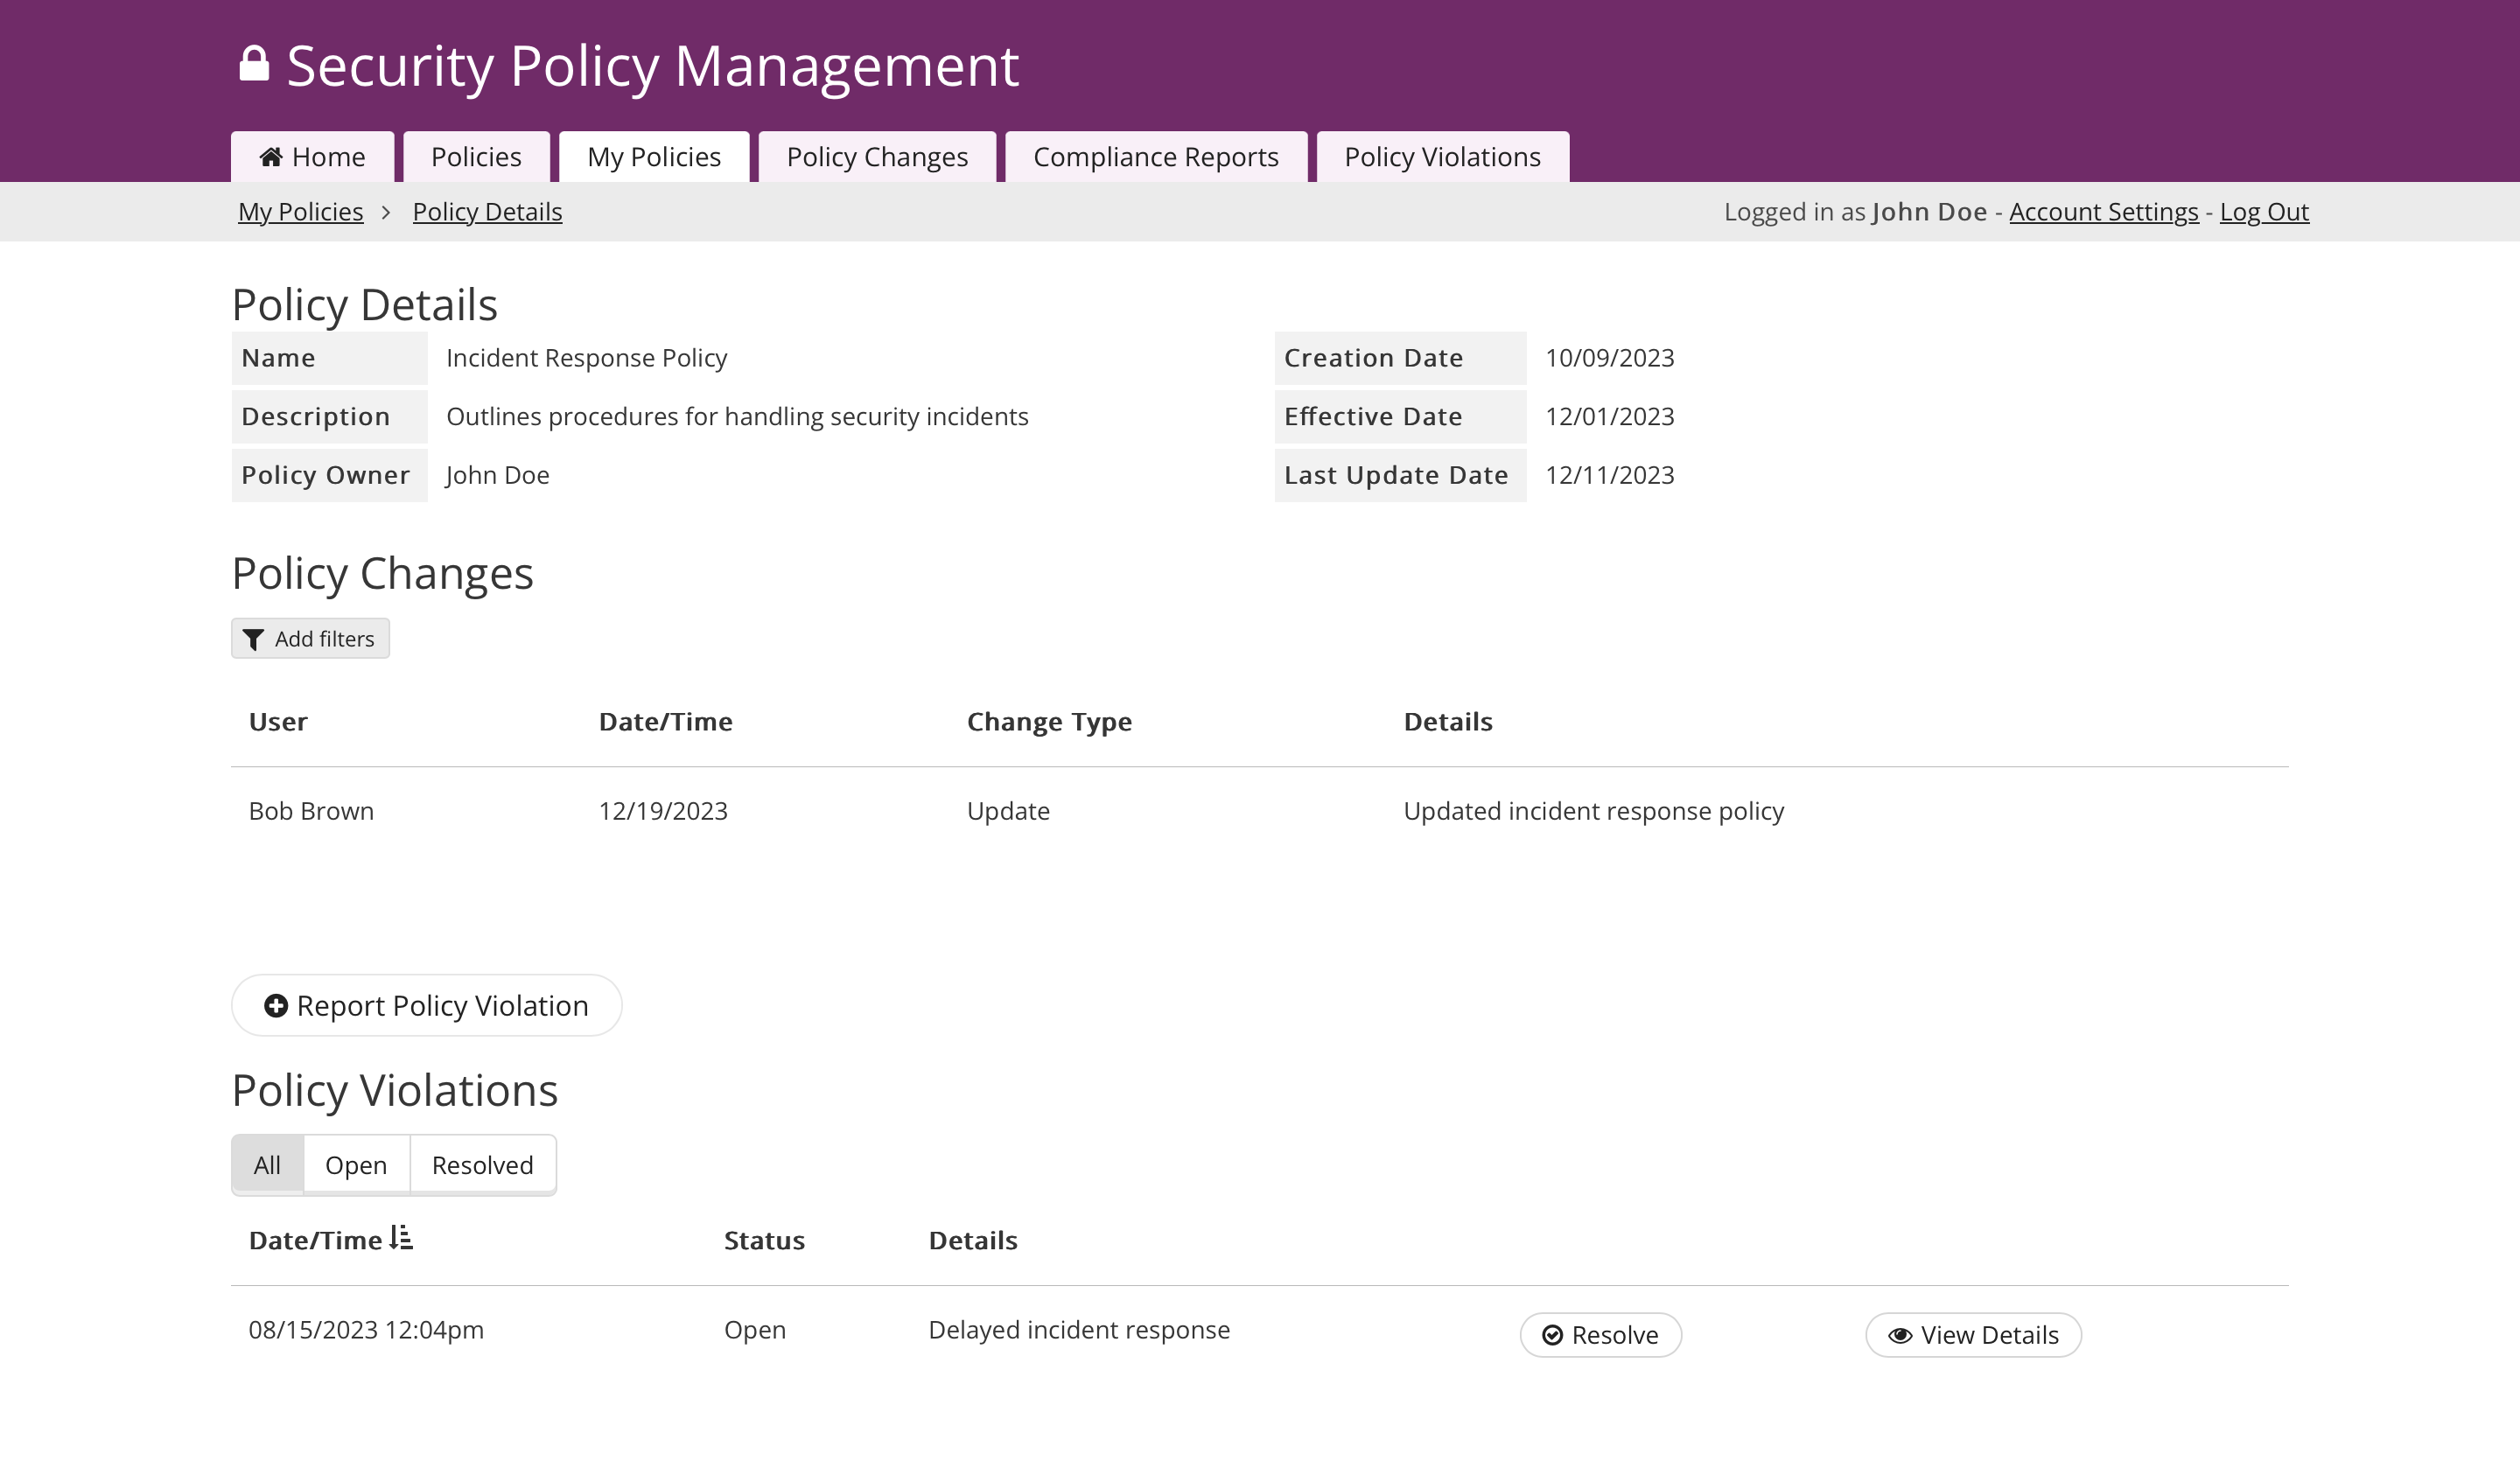Click the checkmark icon on Resolve button
The width and height of the screenshot is (2520, 1482).
1552,1336
